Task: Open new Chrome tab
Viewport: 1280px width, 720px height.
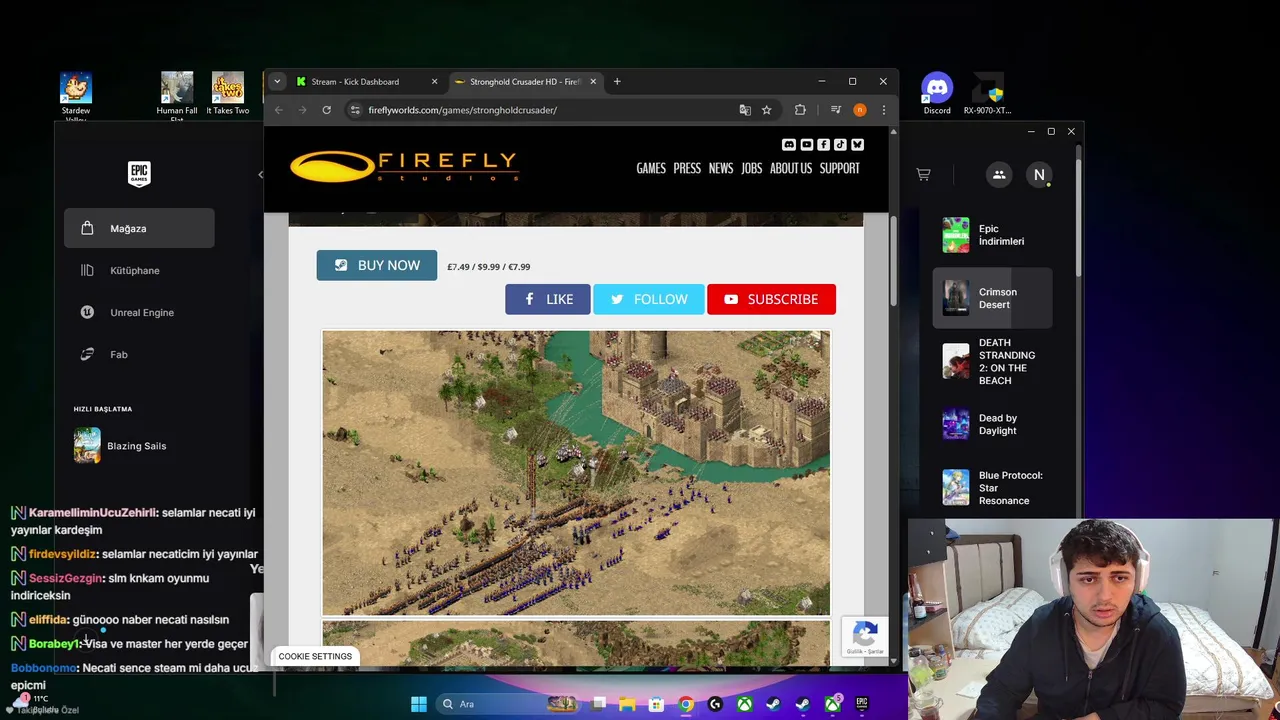Action: click(617, 82)
